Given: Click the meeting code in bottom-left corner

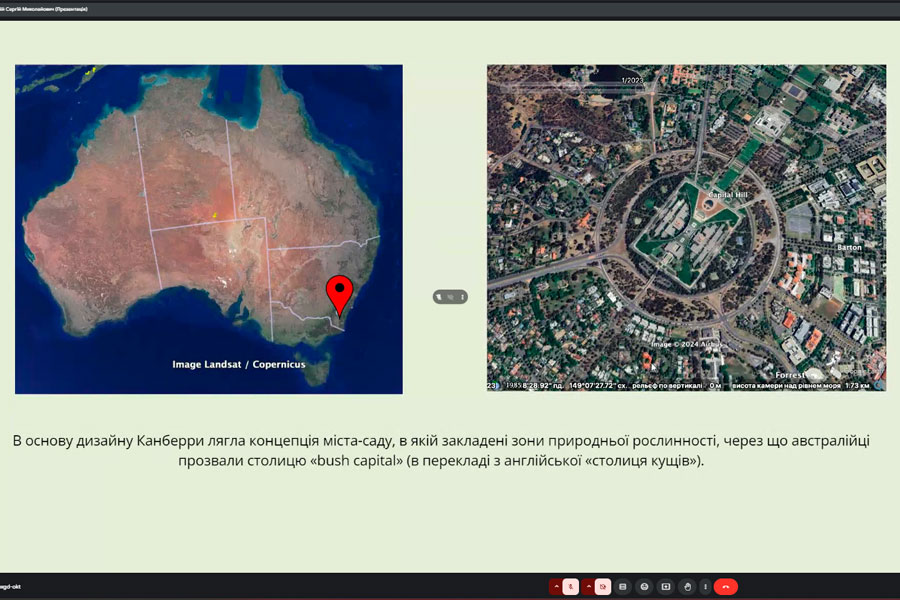Looking at the screenshot, I should [x=12, y=586].
